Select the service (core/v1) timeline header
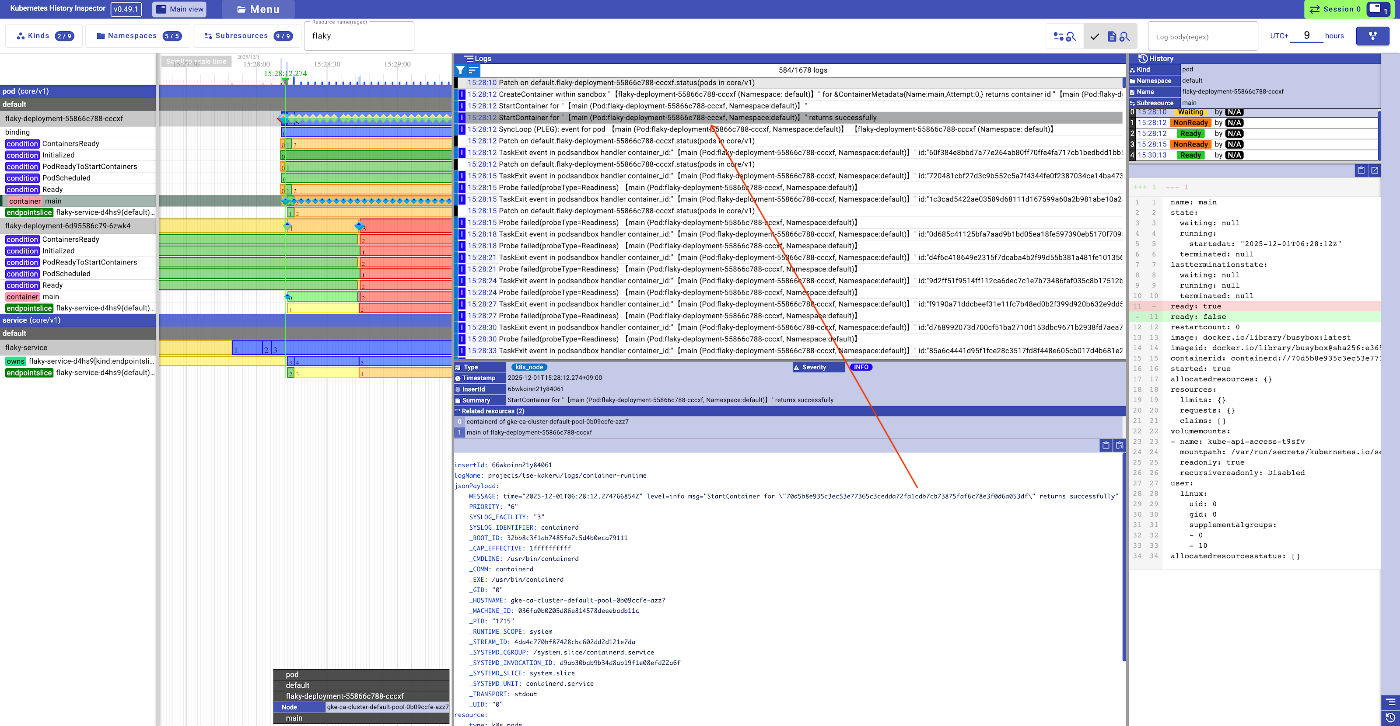This screenshot has width=1400, height=726. (79, 320)
